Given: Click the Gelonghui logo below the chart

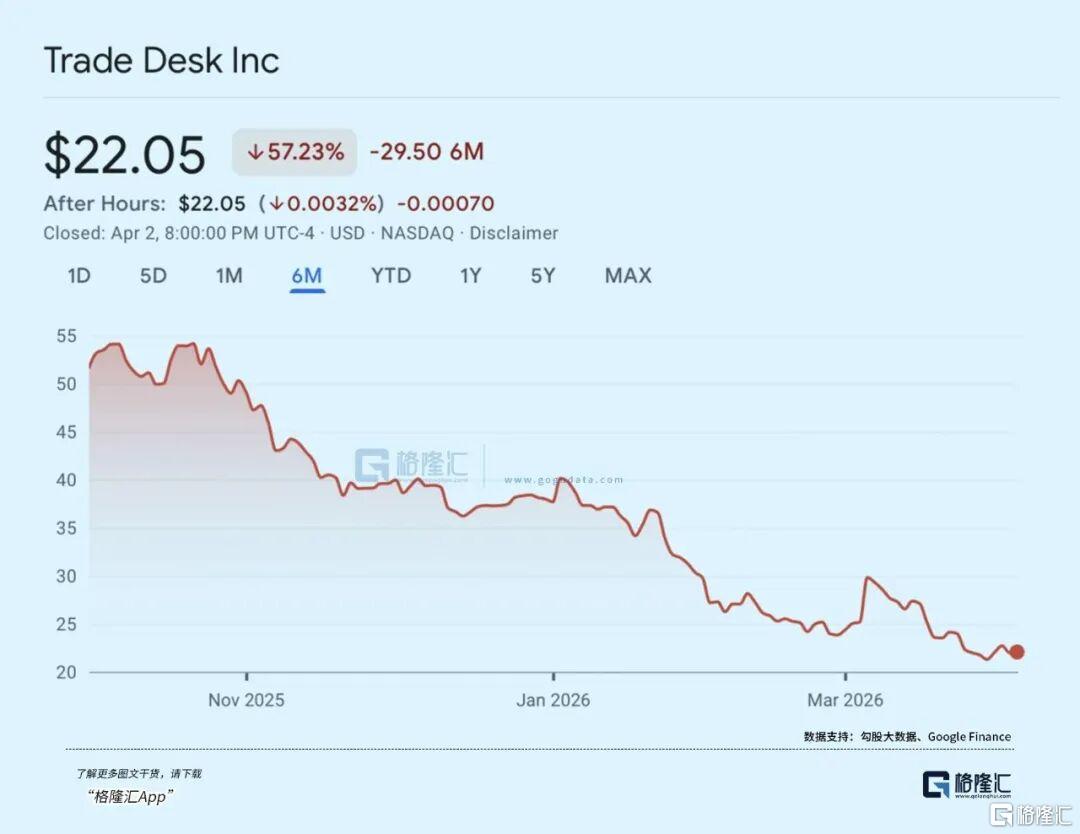Looking at the screenshot, I should tap(966, 784).
